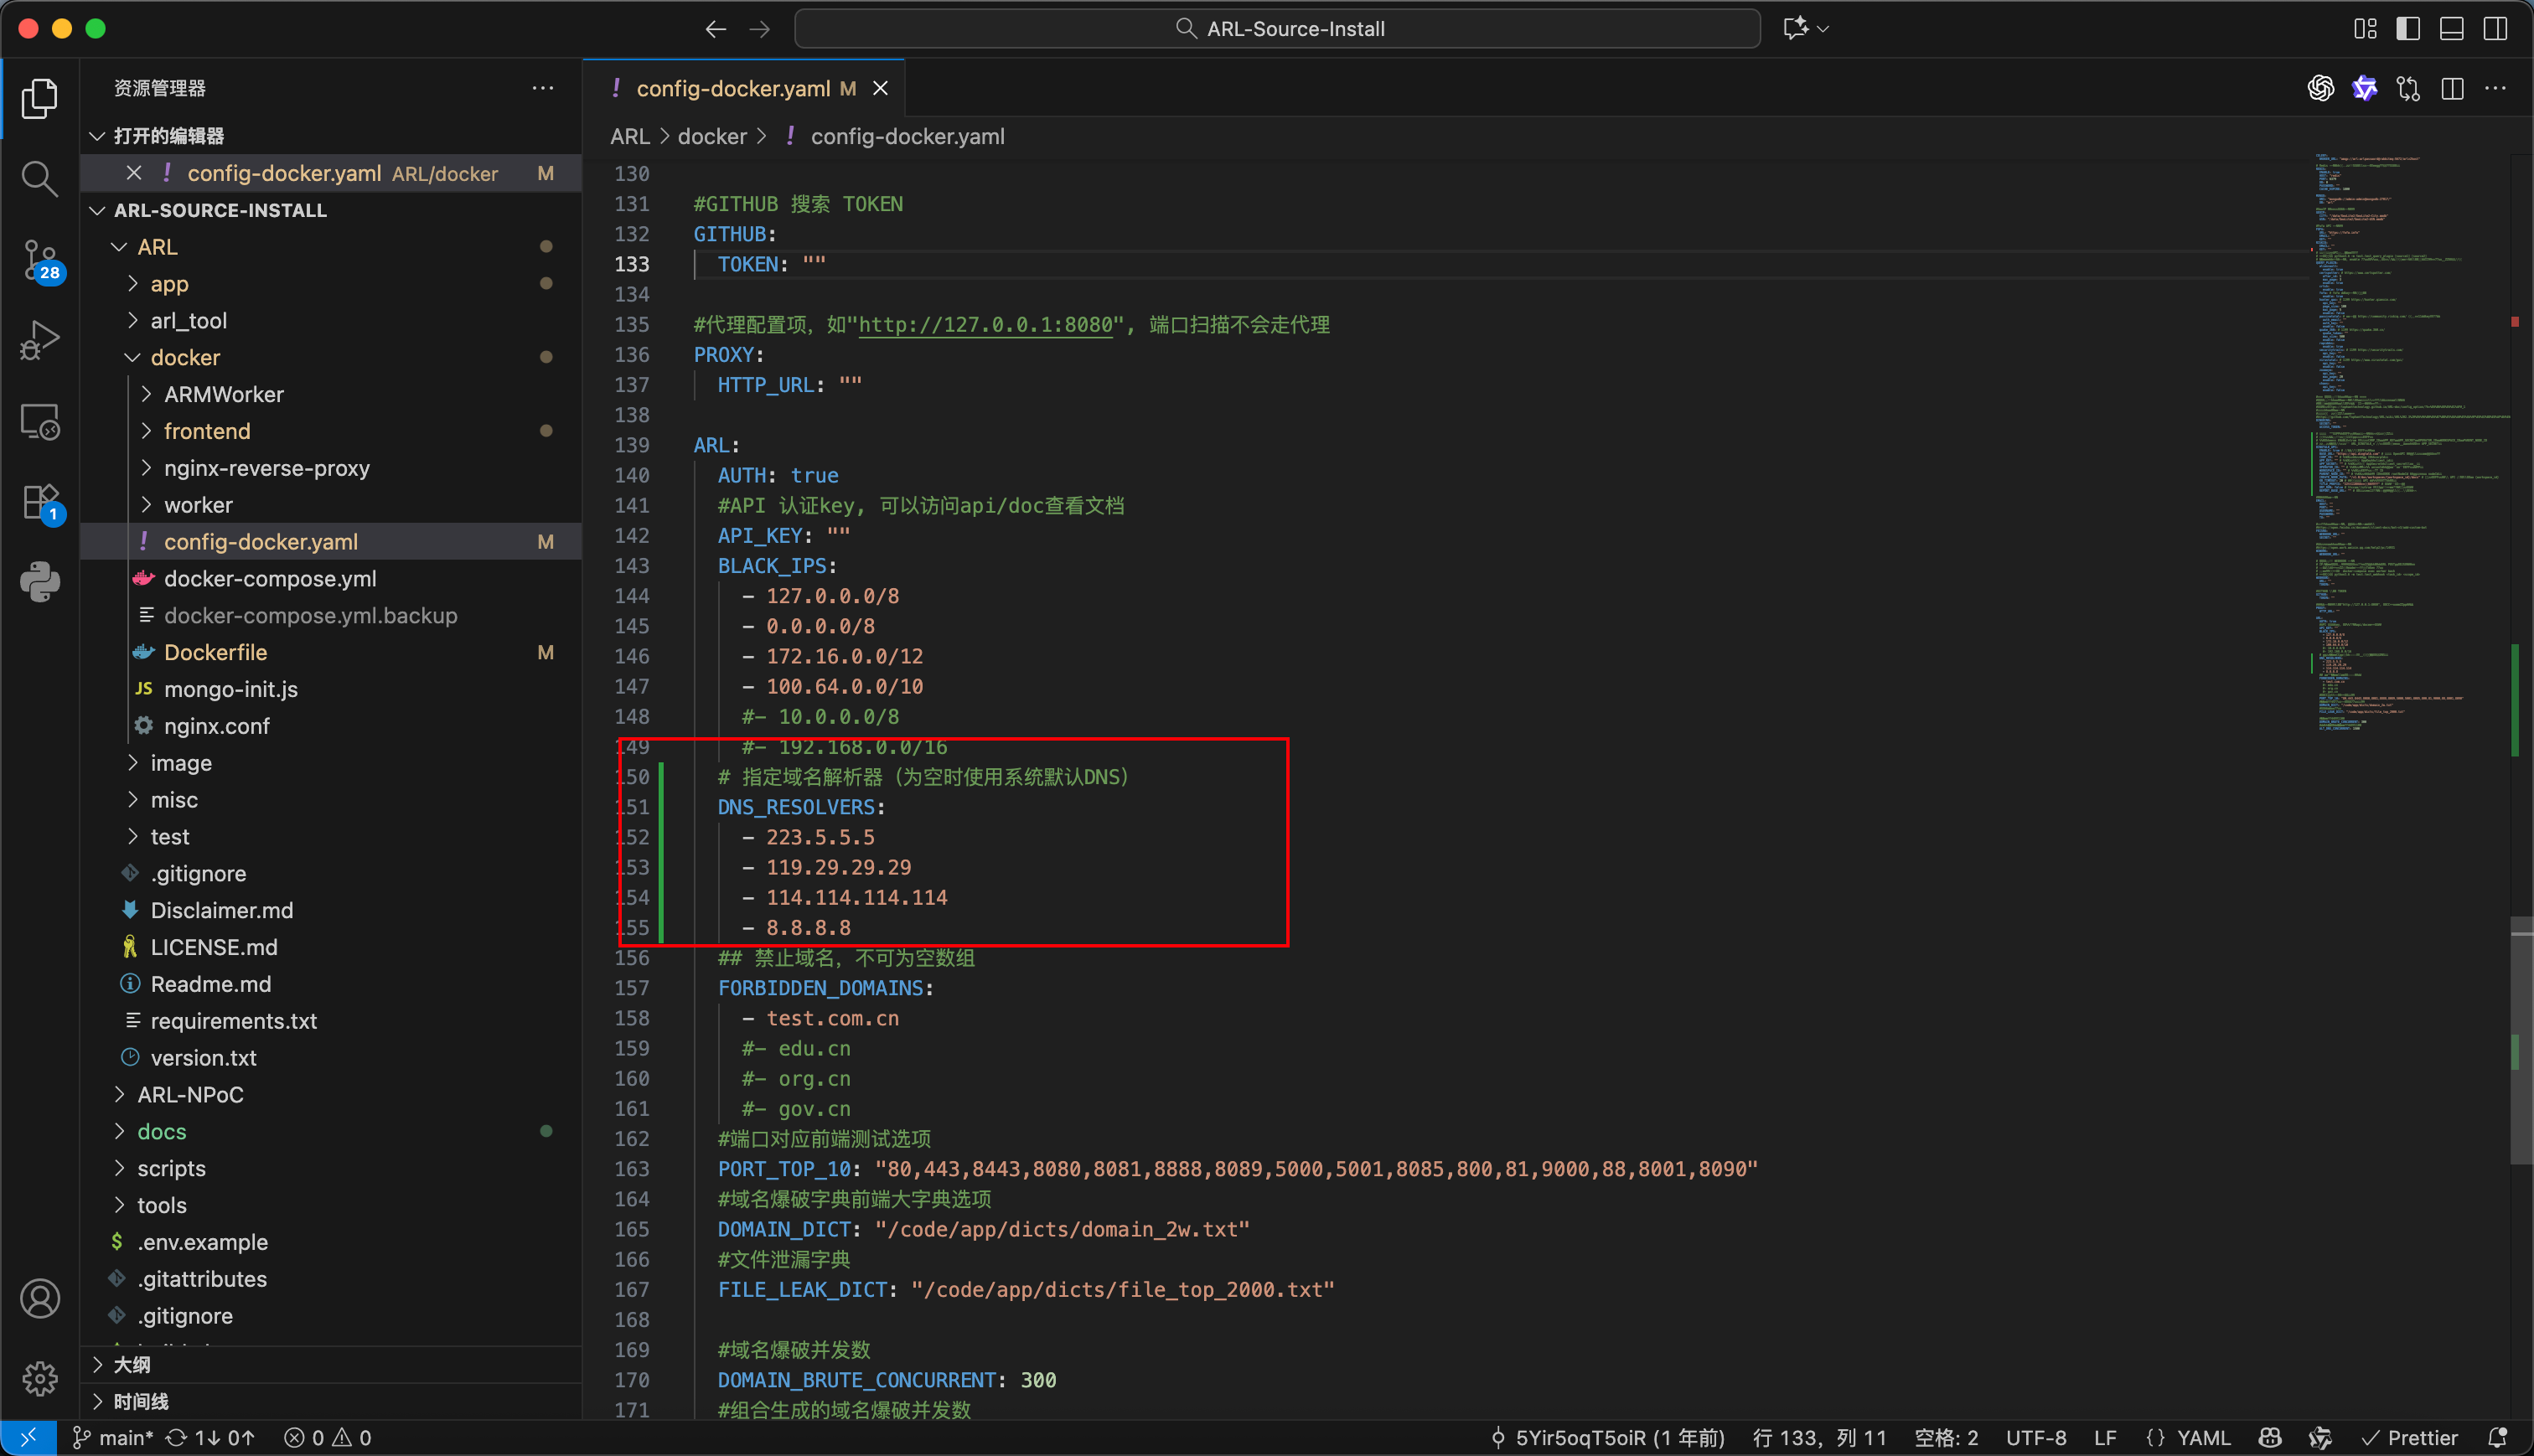
Task: Open Extensions view in activity bar
Action: coord(39,501)
